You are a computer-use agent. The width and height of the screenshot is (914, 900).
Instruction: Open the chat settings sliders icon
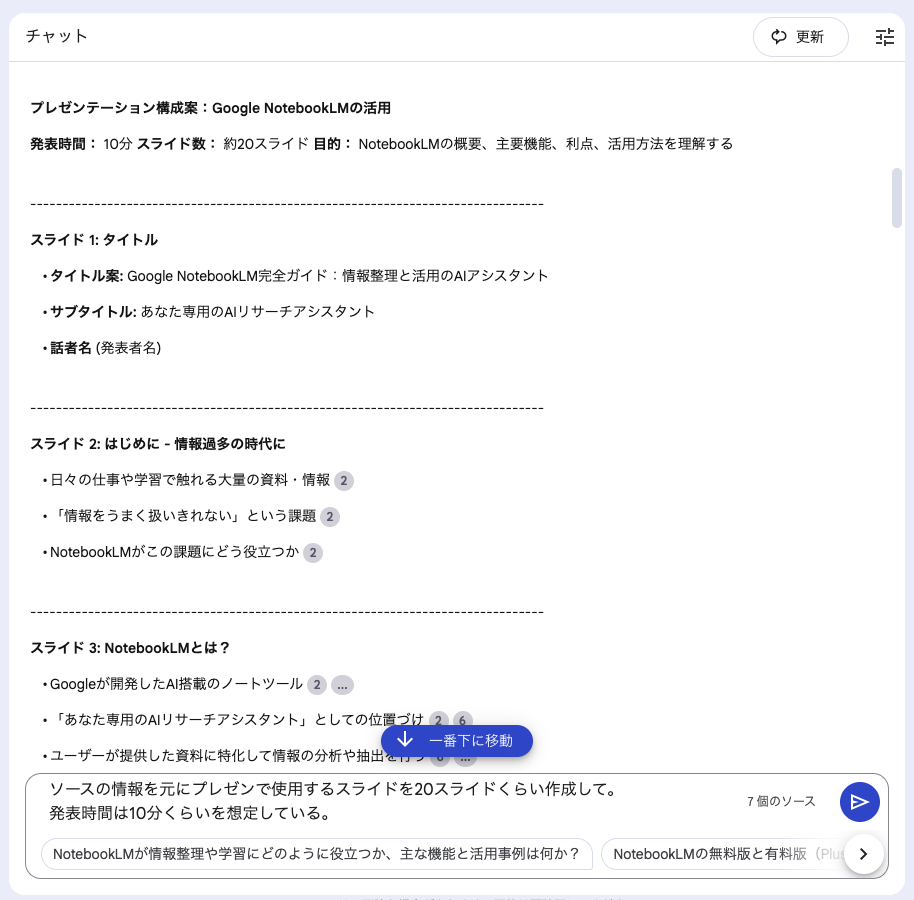click(884, 37)
